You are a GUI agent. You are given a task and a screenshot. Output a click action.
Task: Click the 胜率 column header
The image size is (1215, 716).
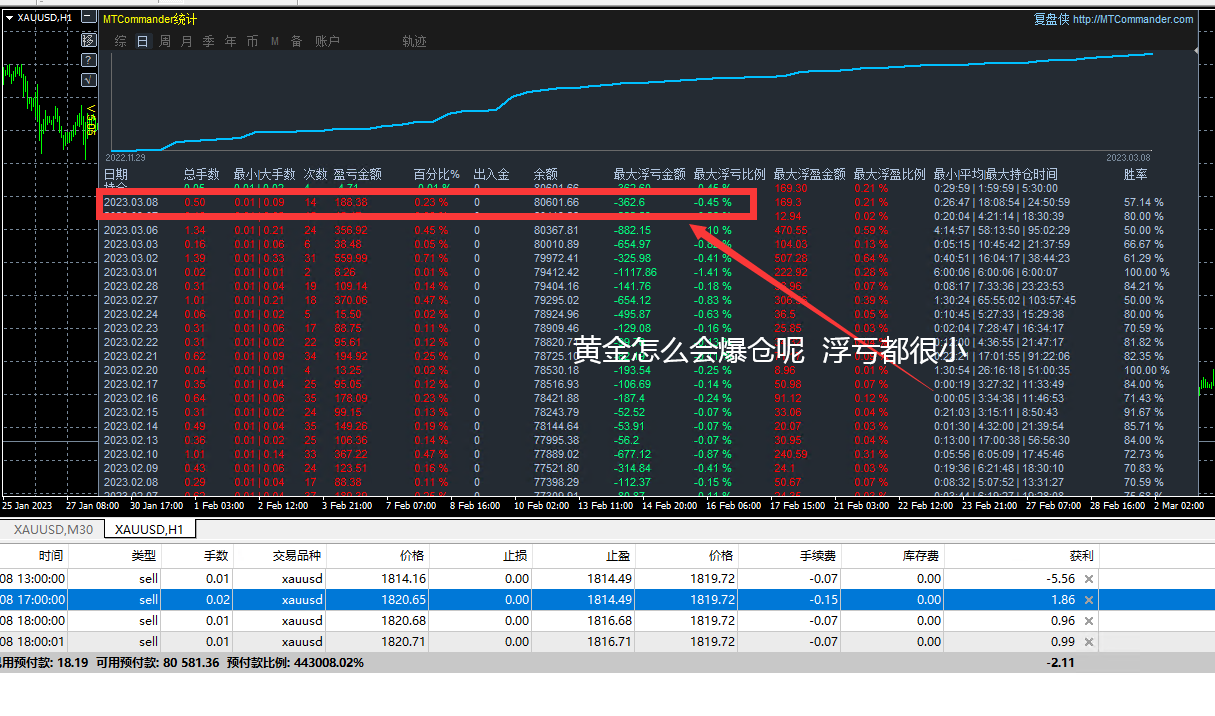1135,174
